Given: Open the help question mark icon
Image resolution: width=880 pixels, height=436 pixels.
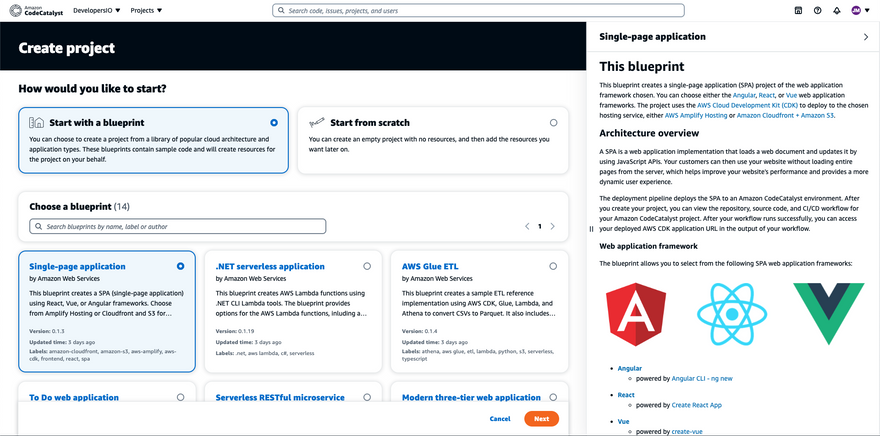Looking at the screenshot, I should 817,10.
